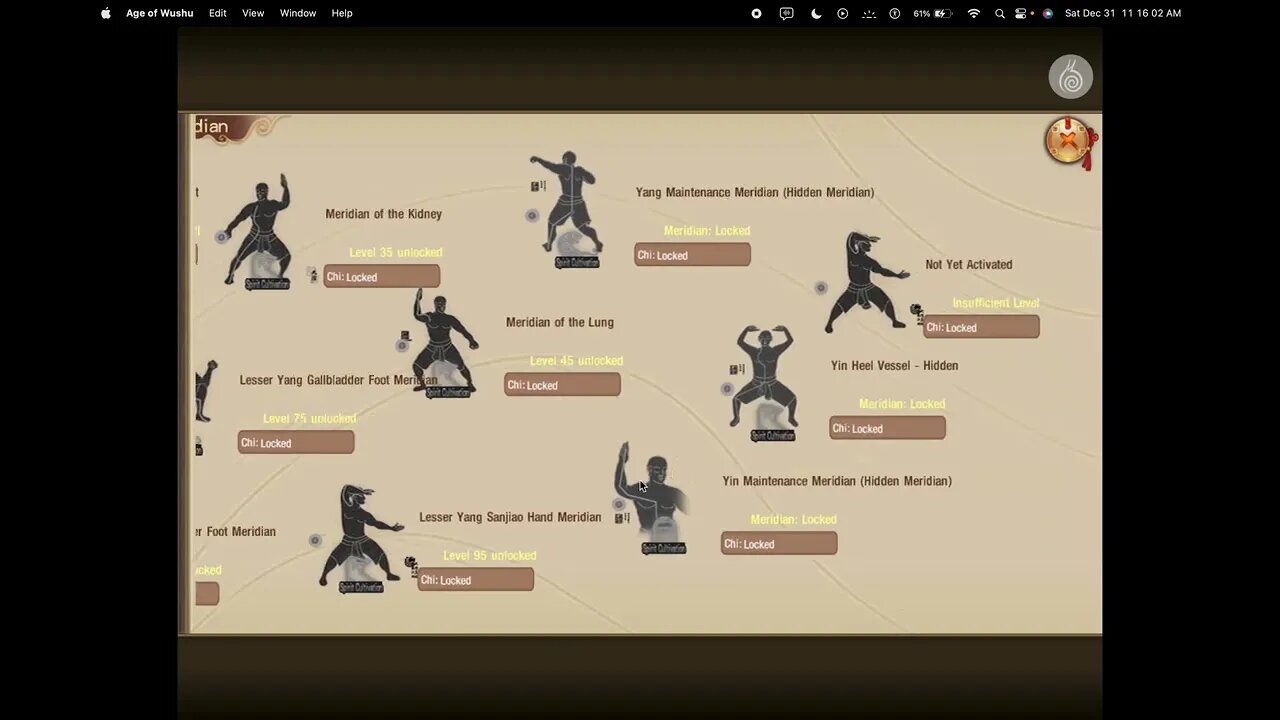The image size is (1280, 720).
Task: Click the 'Not Yet Activated' label
Action: tap(969, 265)
